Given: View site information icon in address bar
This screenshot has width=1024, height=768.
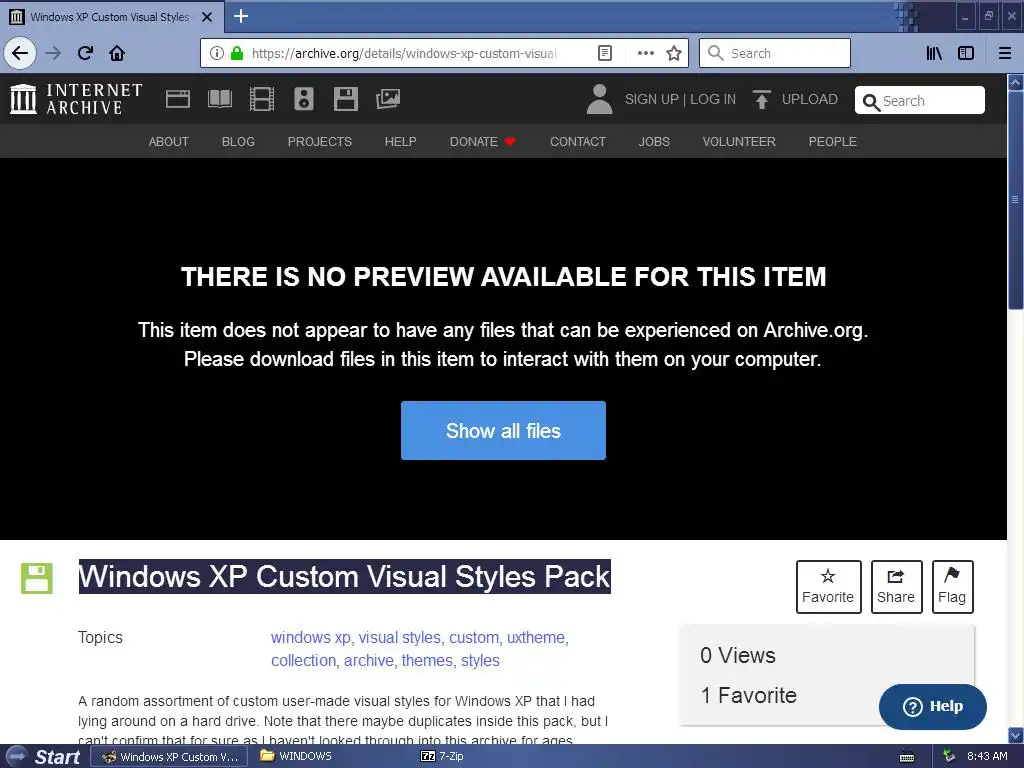Looking at the screenshot, I should (x=216, y=53).
